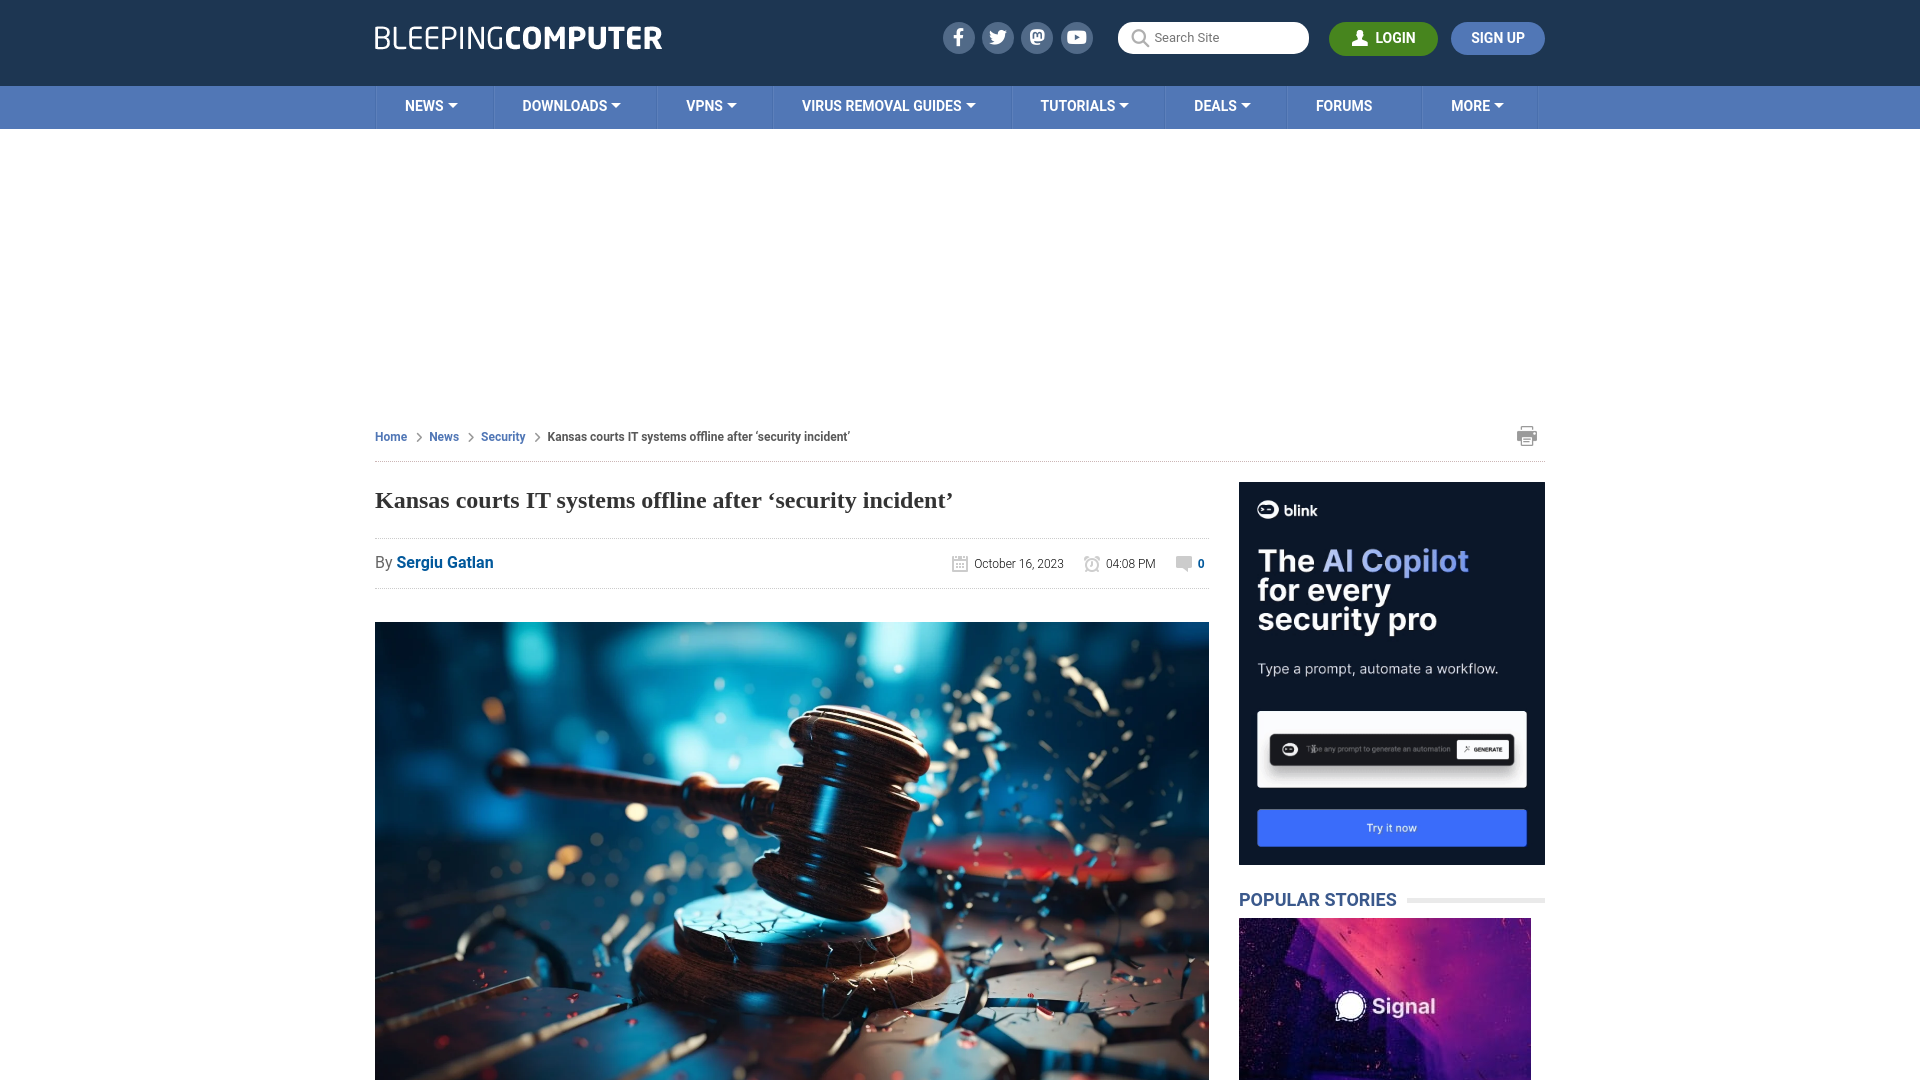Expand the VIRUS REMOVAL GUIDES dropdown
This screenshot has width=1920, height=1080.
coord(887,105)
